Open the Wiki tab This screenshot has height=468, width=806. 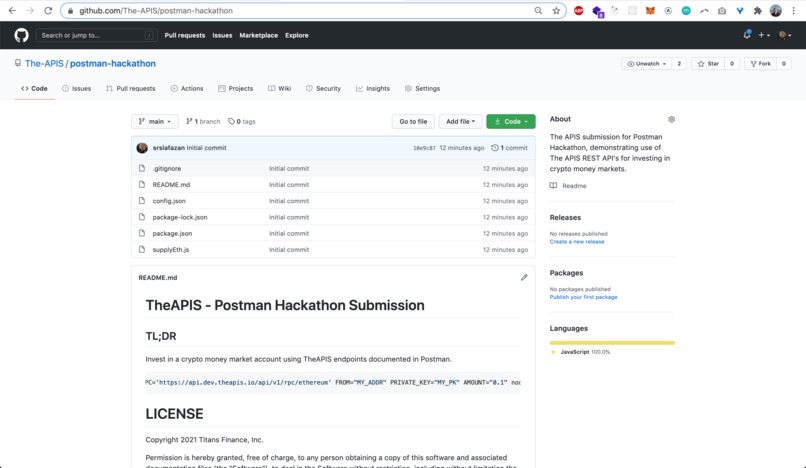click(280, 88)
